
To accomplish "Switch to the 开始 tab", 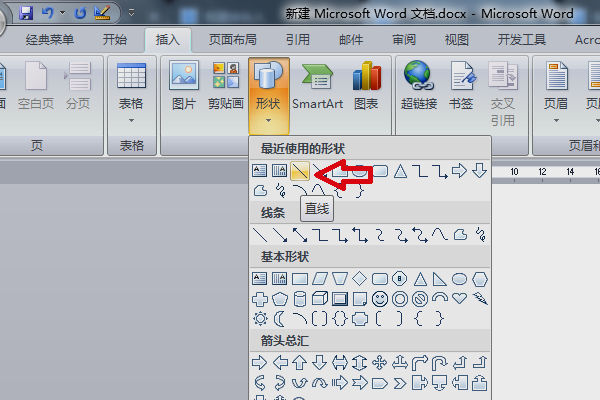I will pos(114,40).
